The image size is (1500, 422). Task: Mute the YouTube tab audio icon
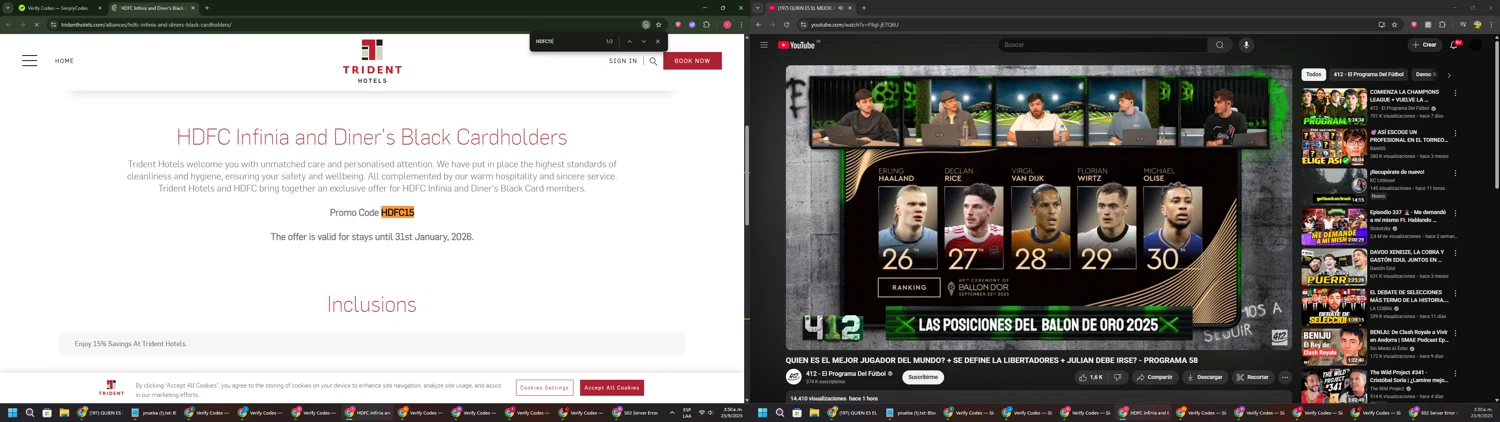pos(840,8)
